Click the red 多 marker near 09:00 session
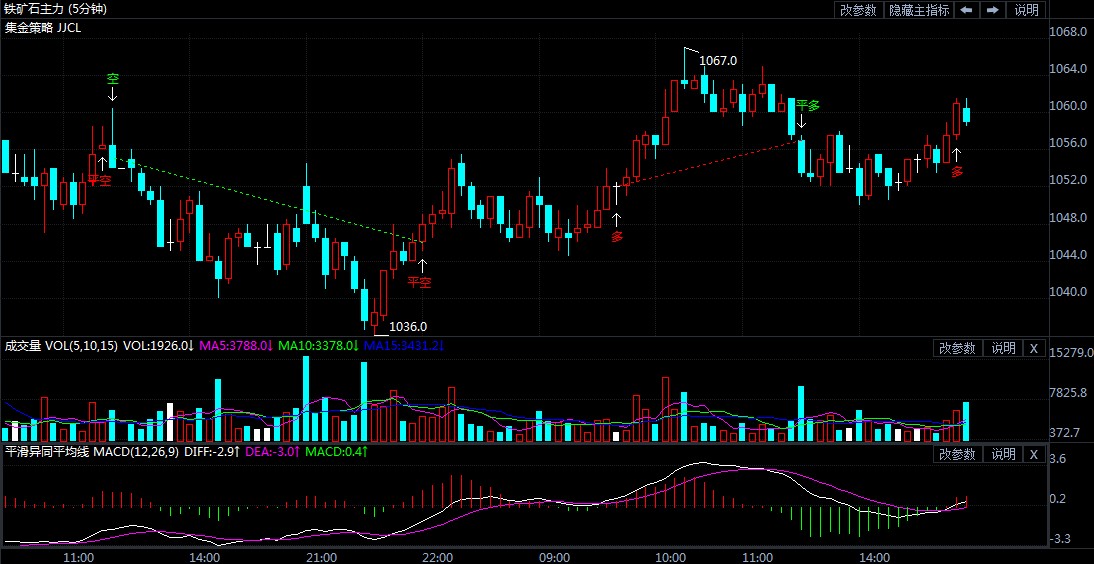This screenshot has height=564, width=1094. coord(617,237)
